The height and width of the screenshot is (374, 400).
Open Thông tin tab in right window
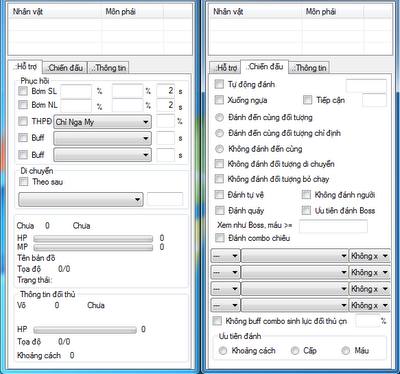[x=309, y=68]
